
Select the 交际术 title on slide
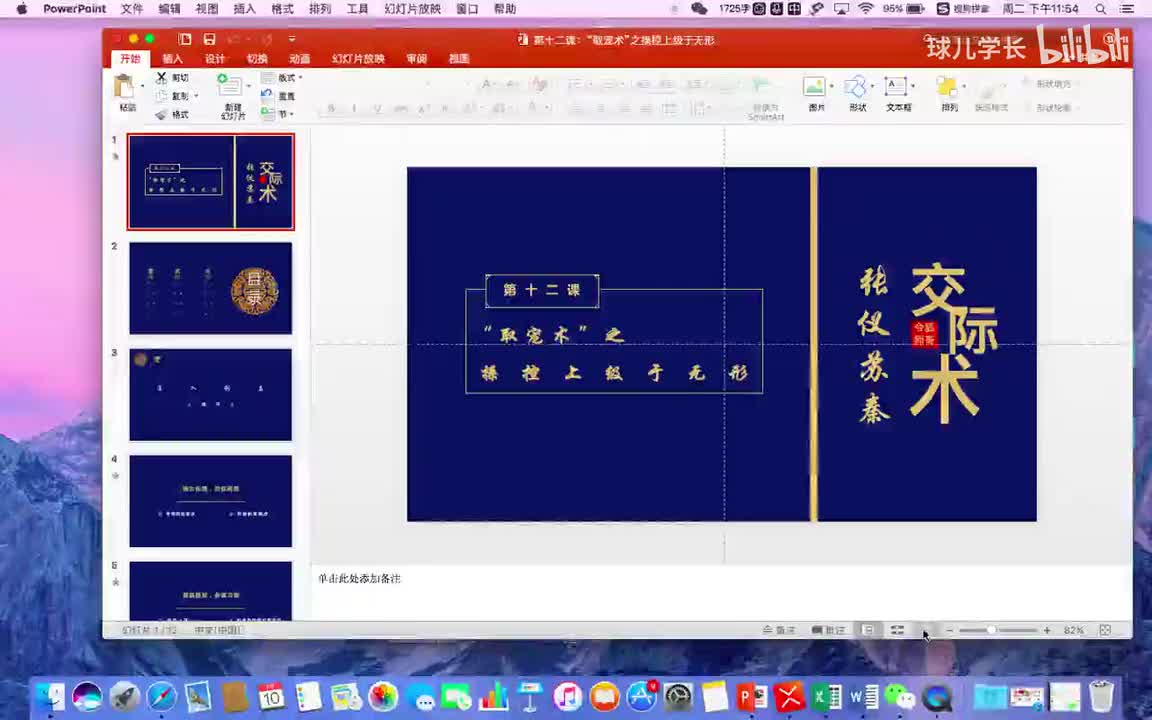pos(953,342)
